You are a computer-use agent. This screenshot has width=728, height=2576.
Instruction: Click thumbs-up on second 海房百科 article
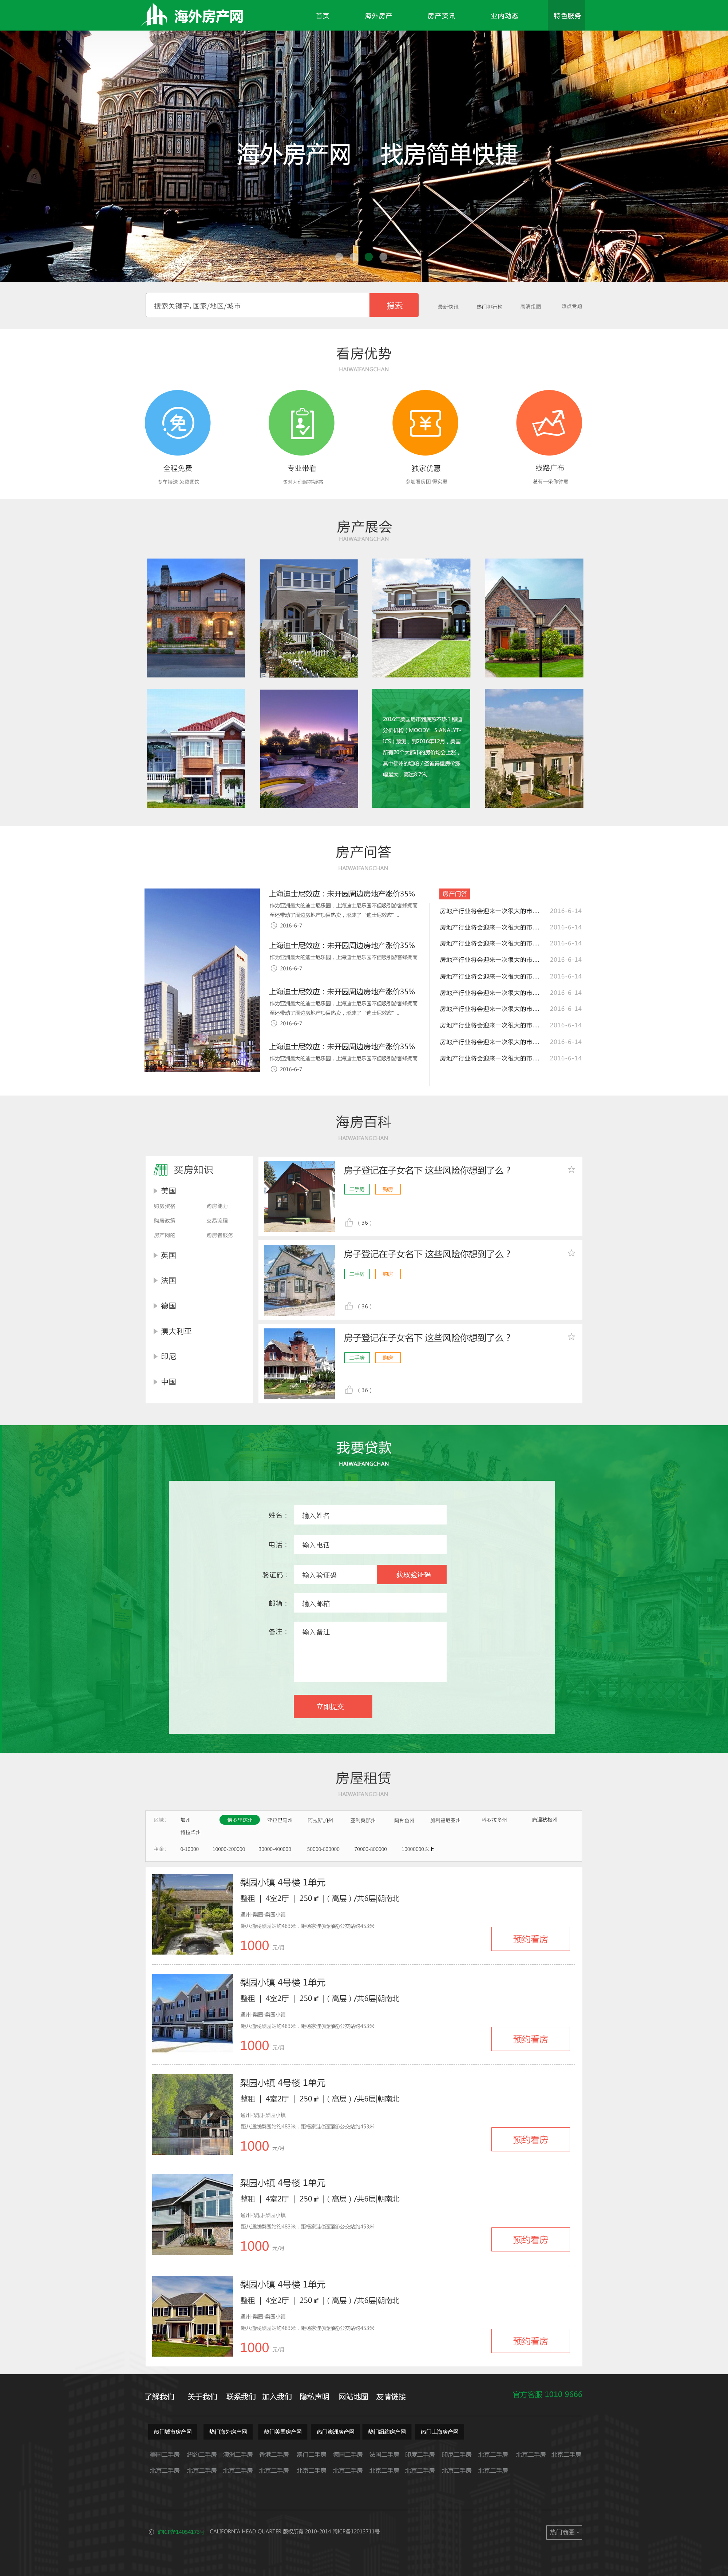[x=349, y=1306]
